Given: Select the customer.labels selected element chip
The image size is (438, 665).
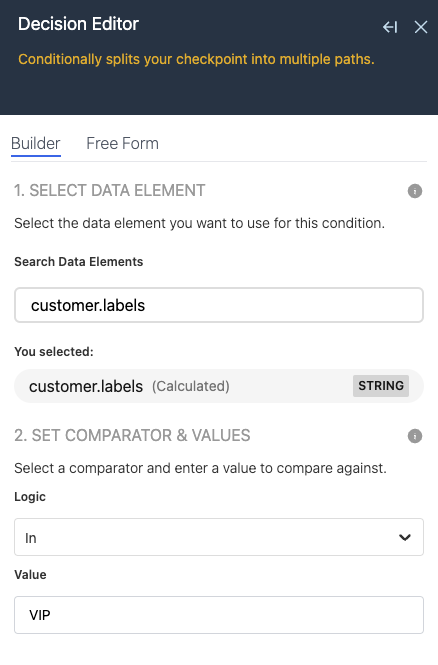Looking at the screenshot, I should pos(219,386).
